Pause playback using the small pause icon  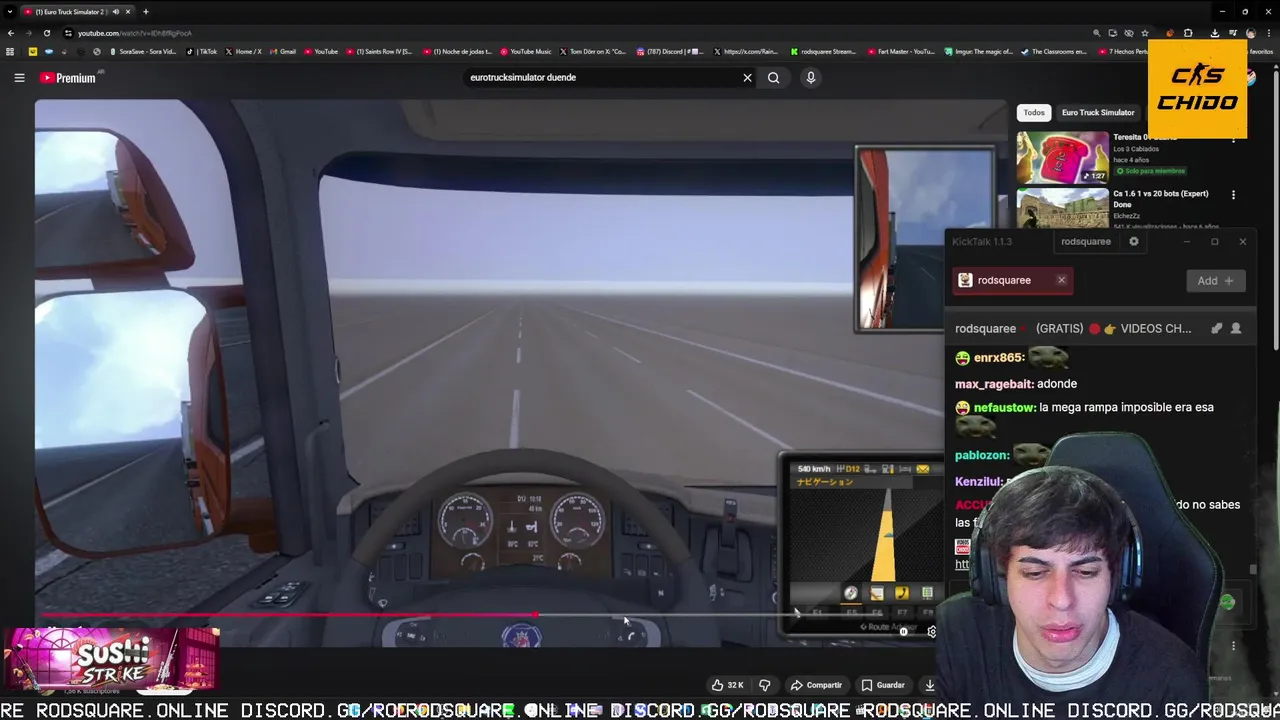904,631
